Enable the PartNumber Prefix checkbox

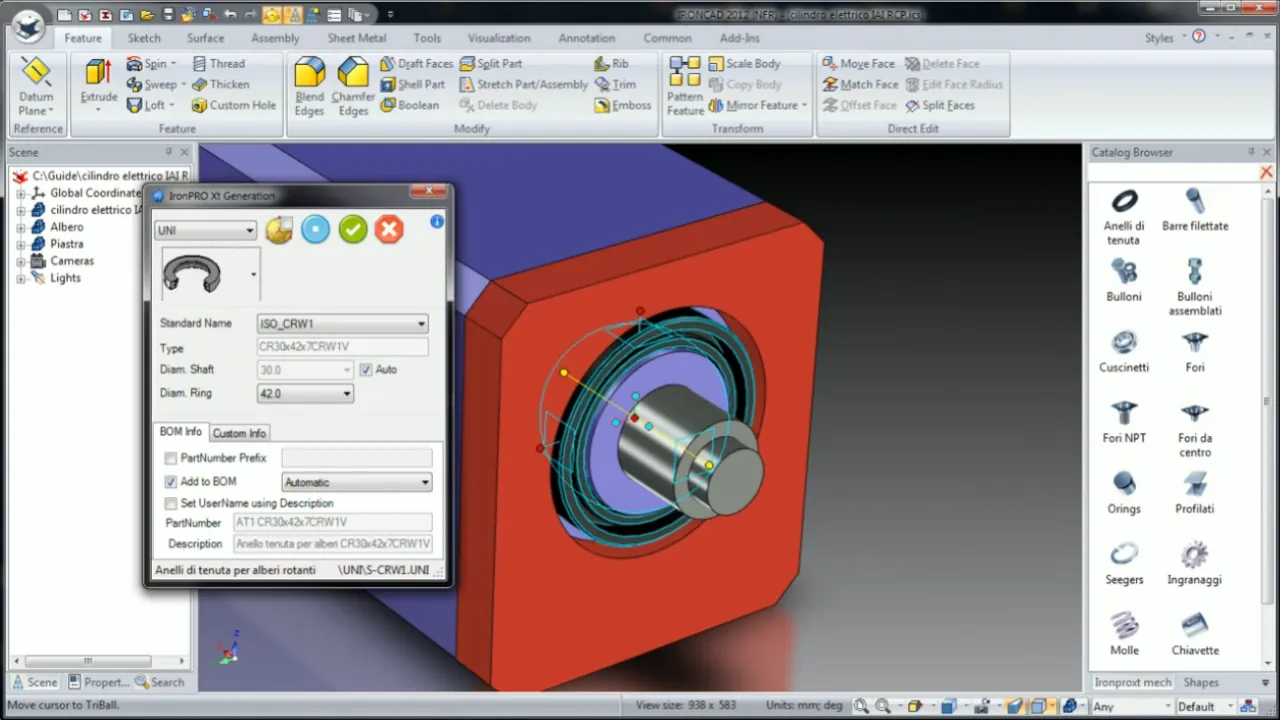point(171,458)
